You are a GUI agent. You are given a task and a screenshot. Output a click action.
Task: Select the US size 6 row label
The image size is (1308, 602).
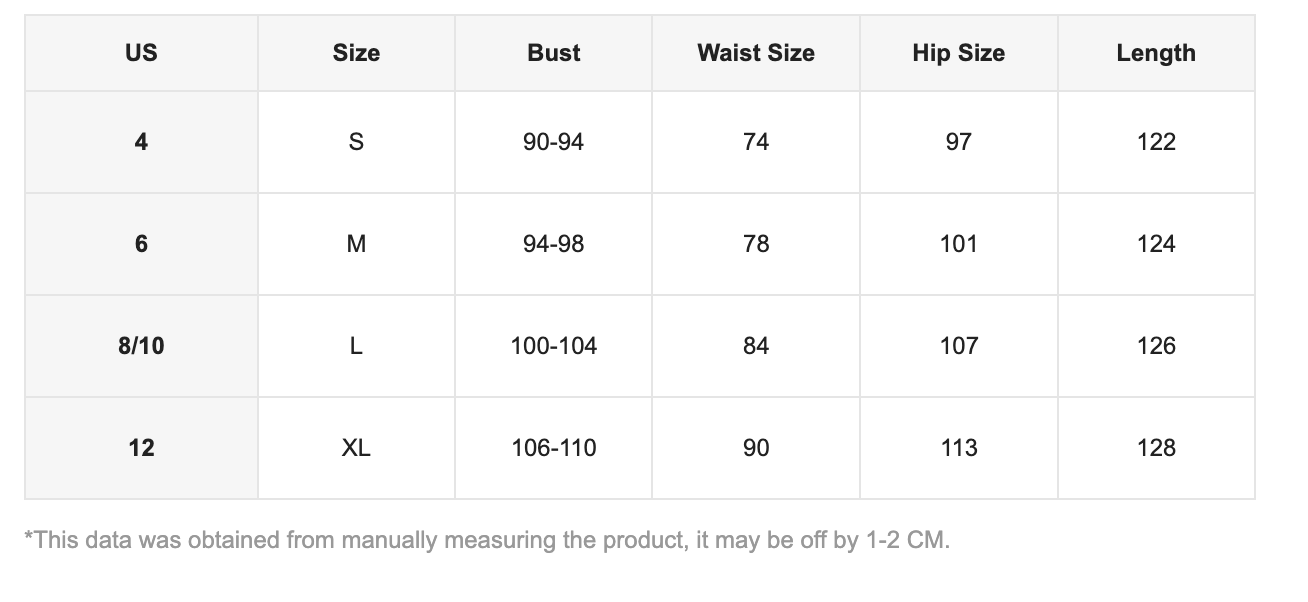(141, 244)
